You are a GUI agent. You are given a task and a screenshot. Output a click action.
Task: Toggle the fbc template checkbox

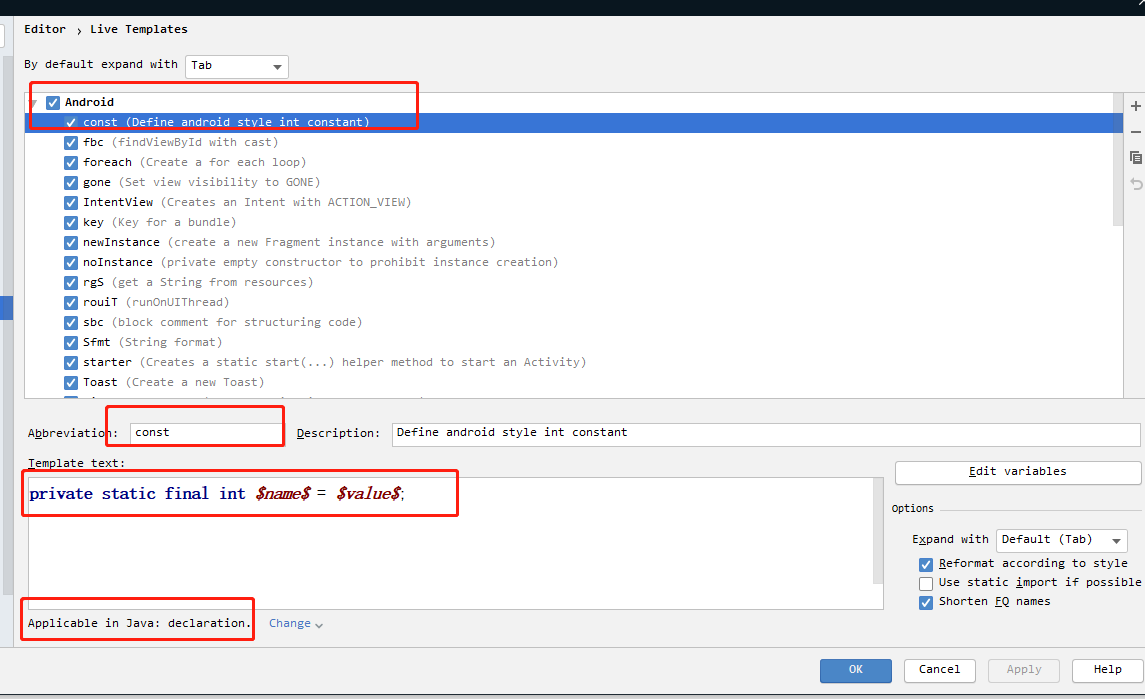coord(71,142)
